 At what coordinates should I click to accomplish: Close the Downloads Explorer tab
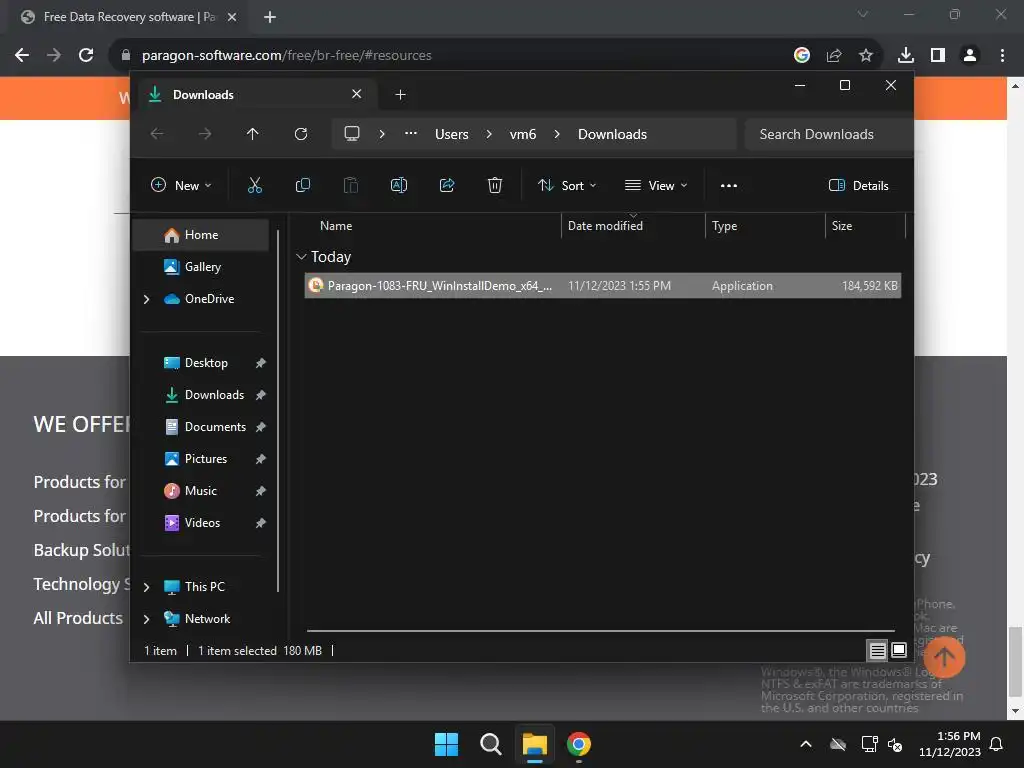(357, 94)
